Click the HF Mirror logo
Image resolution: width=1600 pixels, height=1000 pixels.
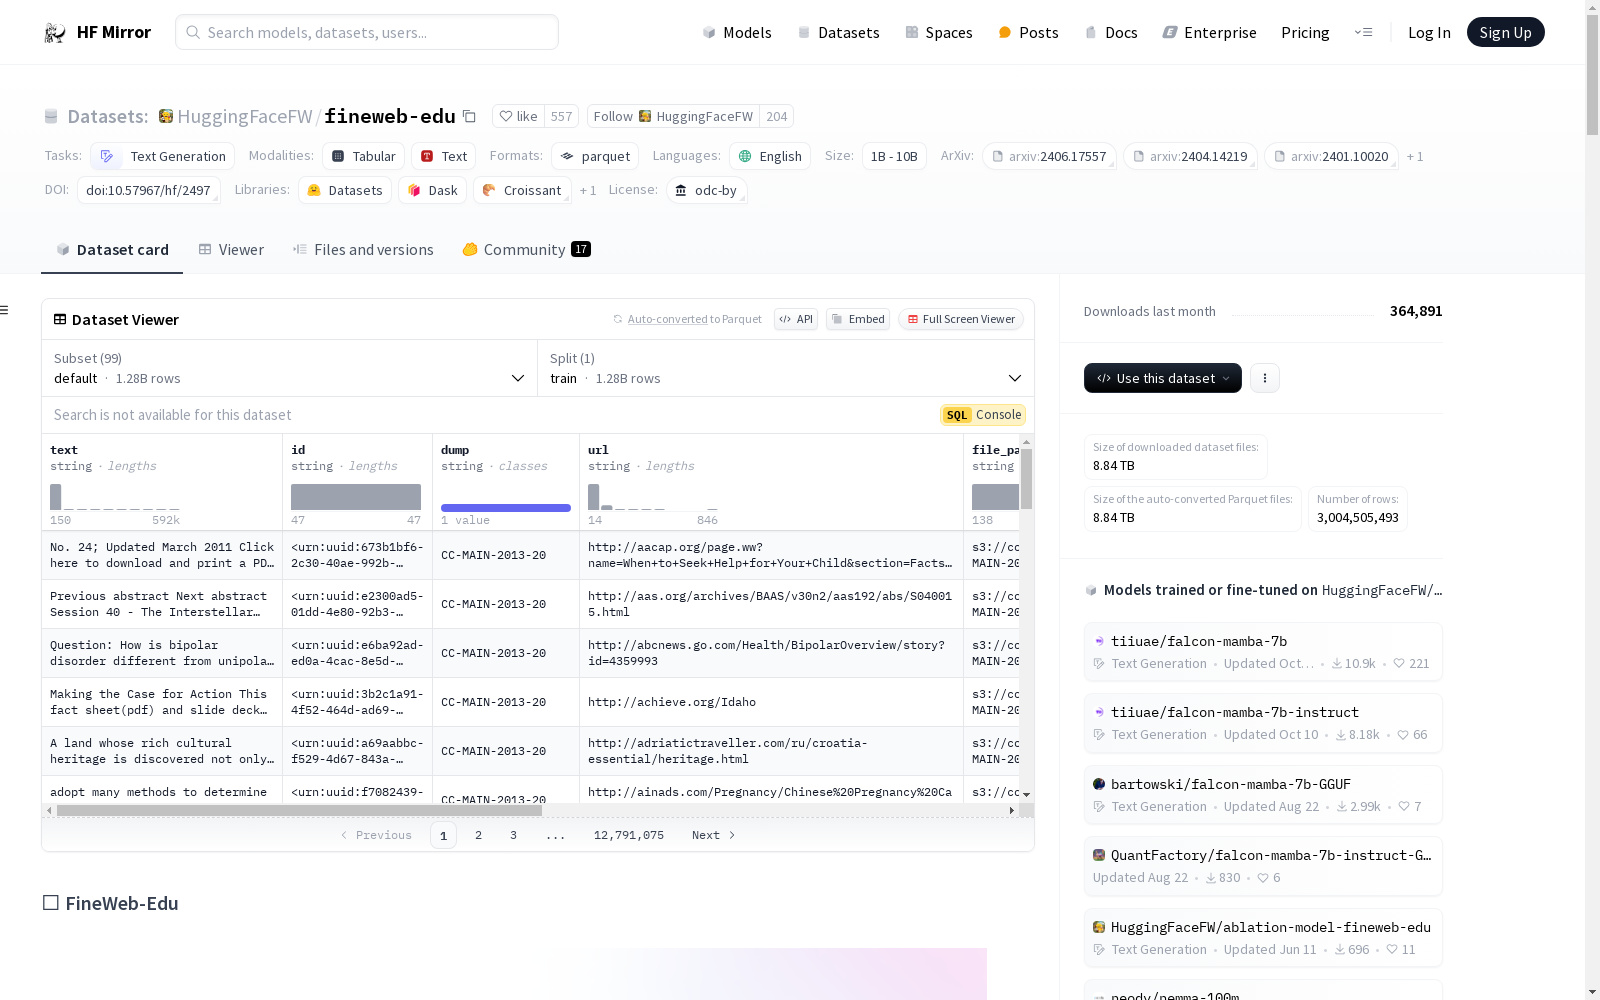(x=96, y=31)
